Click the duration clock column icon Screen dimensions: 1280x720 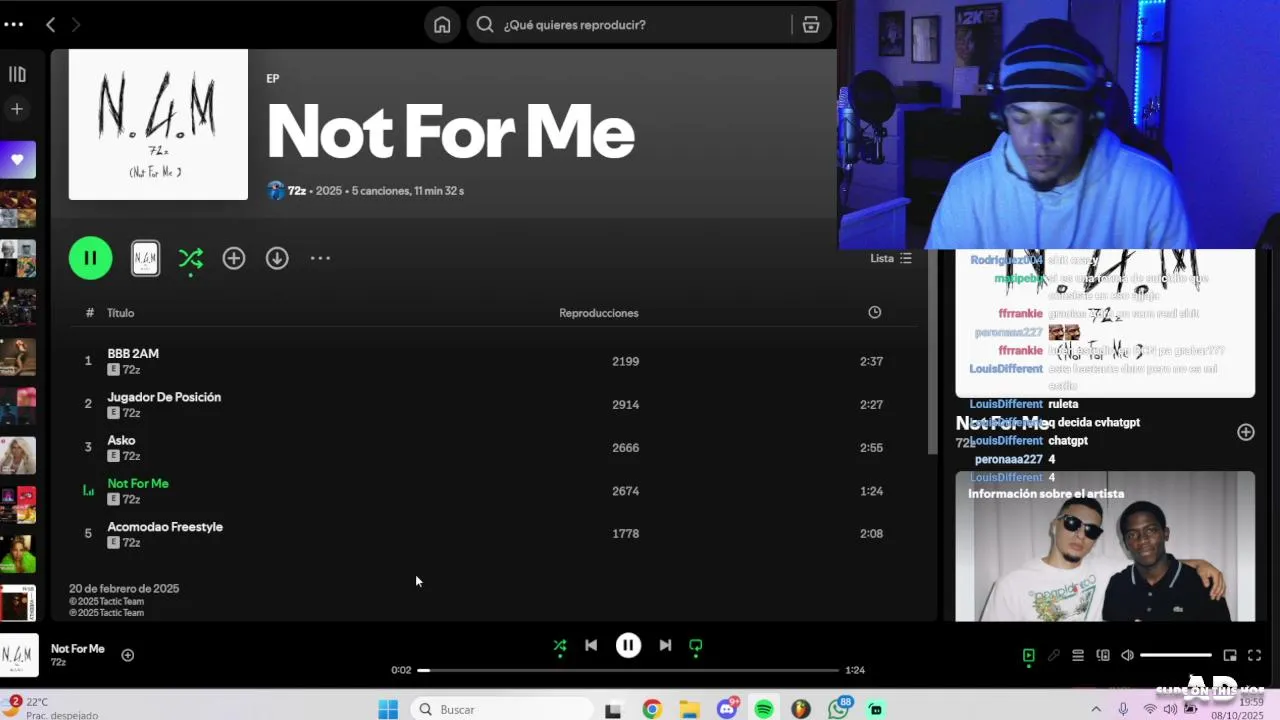pos(874,312)
